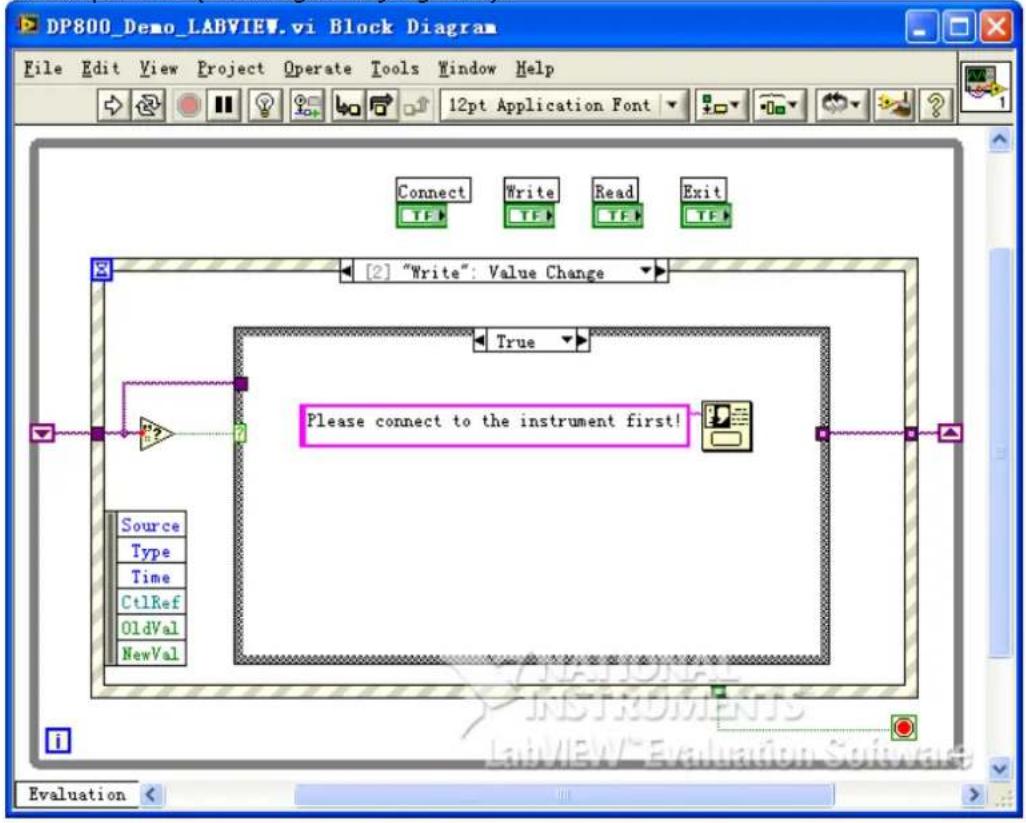1026x823 pixels.
Task: Click the Step Out toolbar button
Action: tap(416, 105)
